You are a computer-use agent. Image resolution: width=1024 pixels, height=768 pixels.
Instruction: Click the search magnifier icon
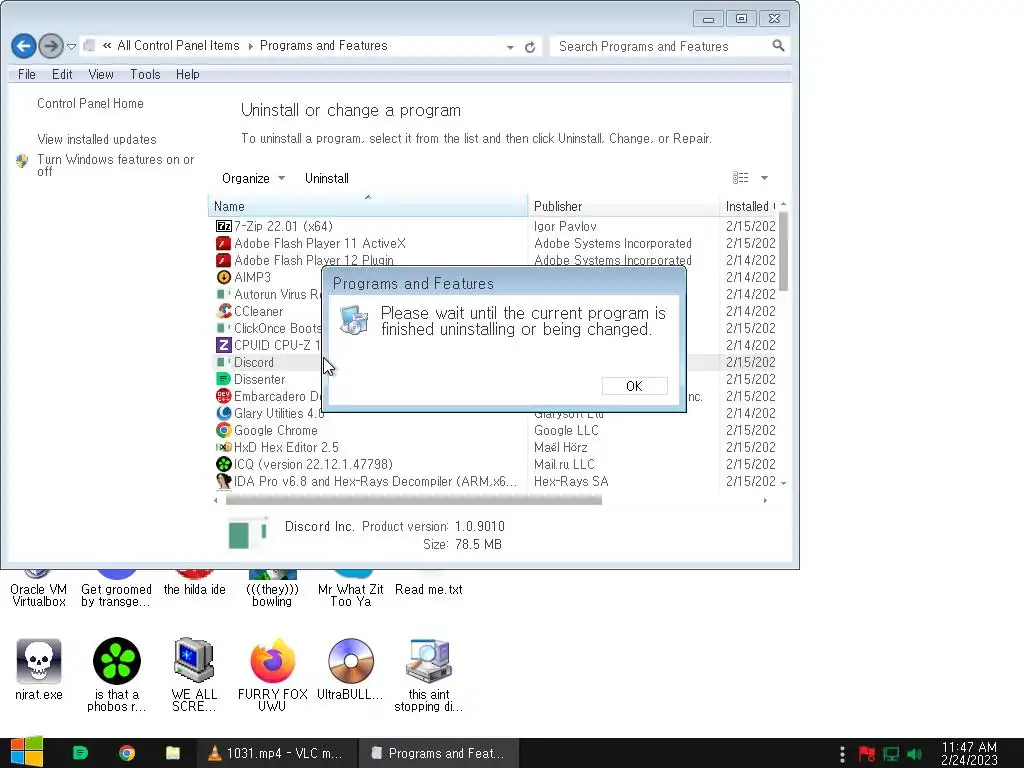(x=778, y=46)
